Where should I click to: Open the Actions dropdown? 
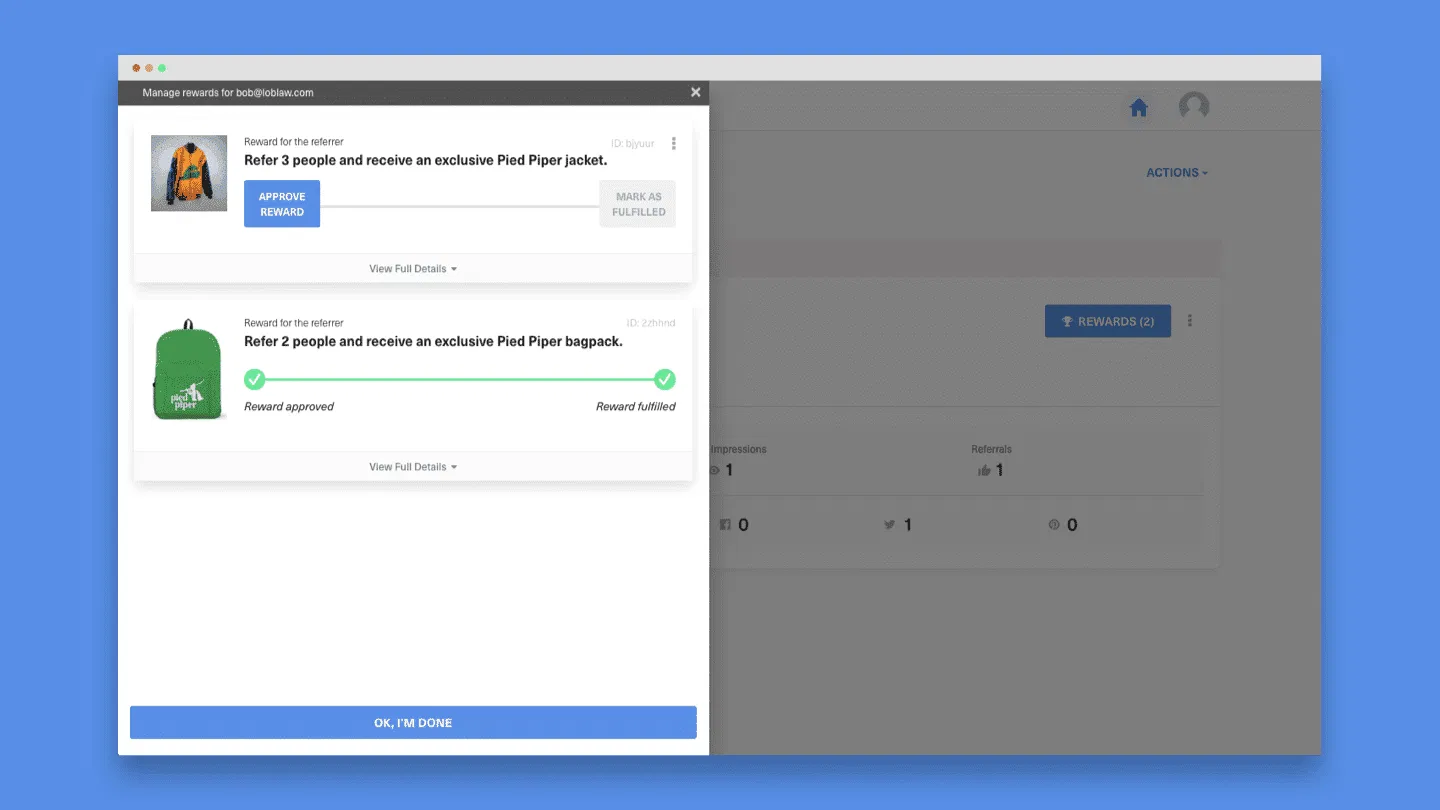1176,173
